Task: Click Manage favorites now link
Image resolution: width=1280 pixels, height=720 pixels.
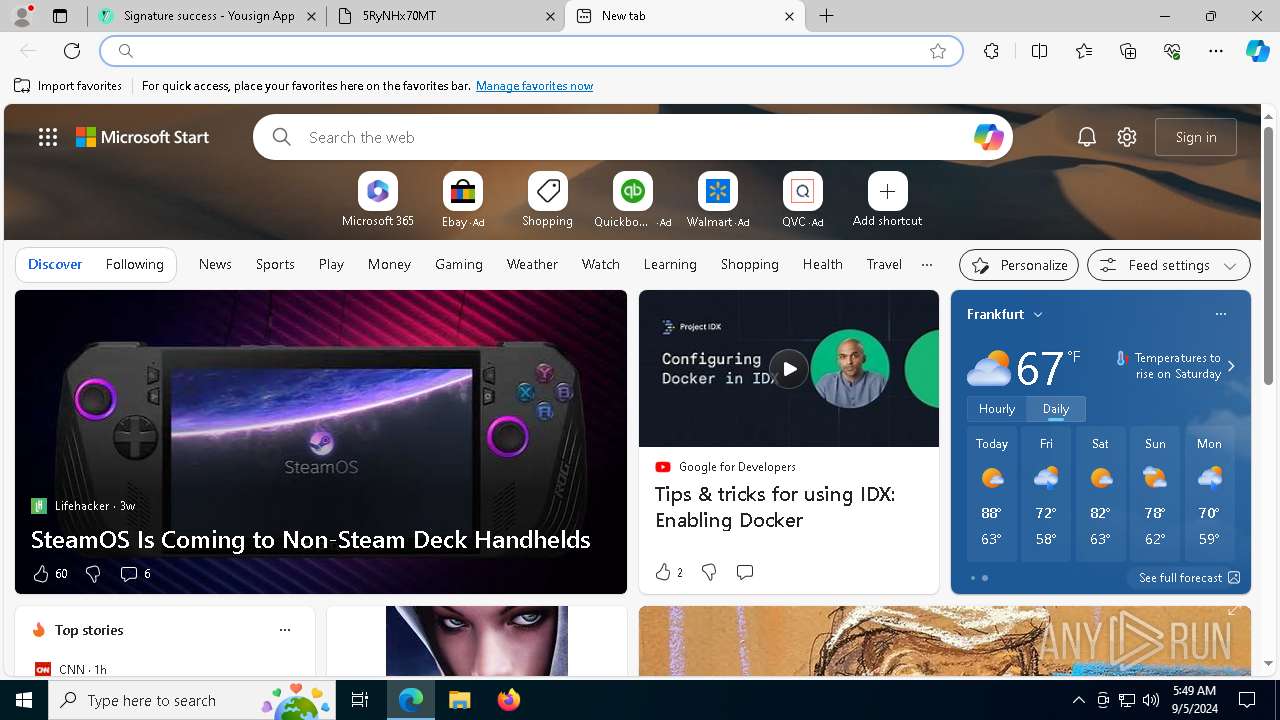Action: tap(534, 86)
